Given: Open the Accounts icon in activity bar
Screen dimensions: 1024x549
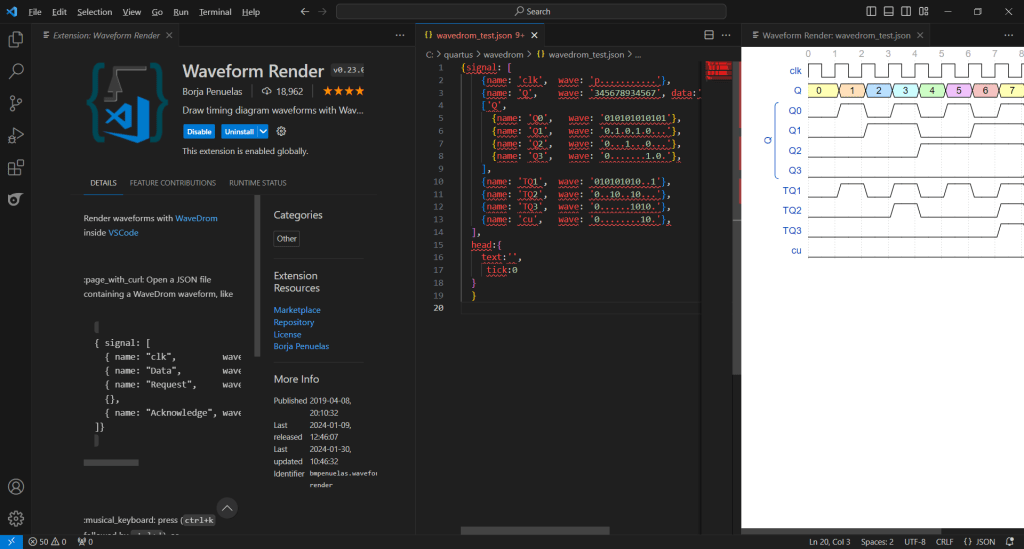Looking at the screenshot, I should [x=16, y=487].
